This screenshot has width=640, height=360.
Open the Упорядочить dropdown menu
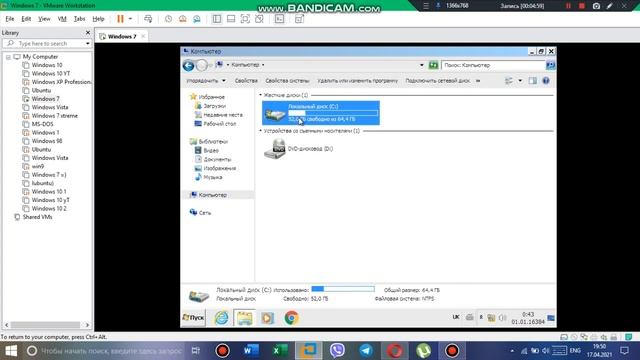[x=206, y=81]
